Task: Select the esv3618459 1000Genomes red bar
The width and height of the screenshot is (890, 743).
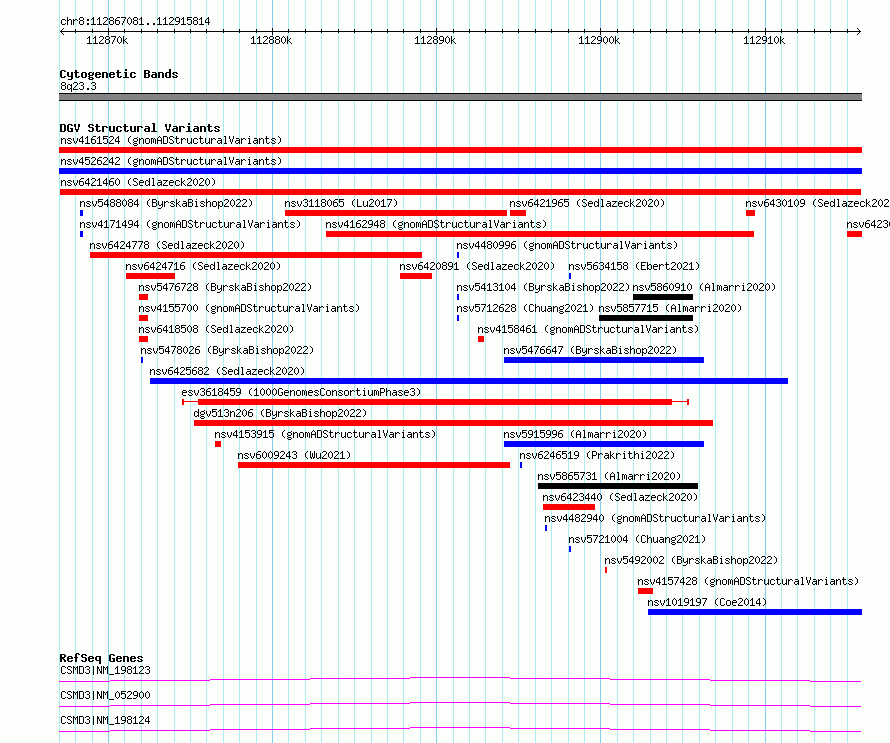Action: click(x=435, y=402)
